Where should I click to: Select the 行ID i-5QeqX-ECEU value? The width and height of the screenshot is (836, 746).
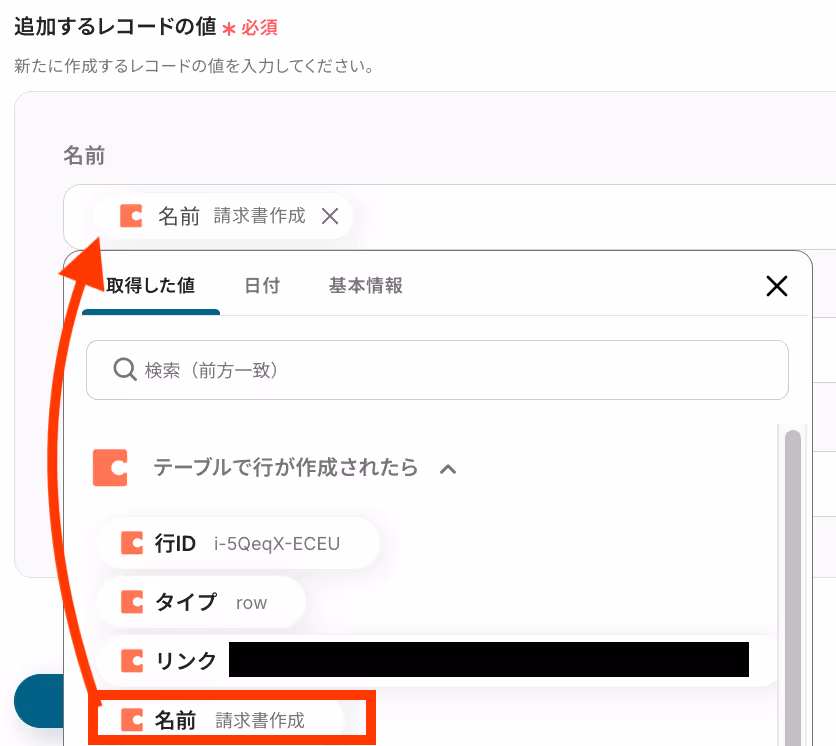pyautogui.click(x=238, y=543)
